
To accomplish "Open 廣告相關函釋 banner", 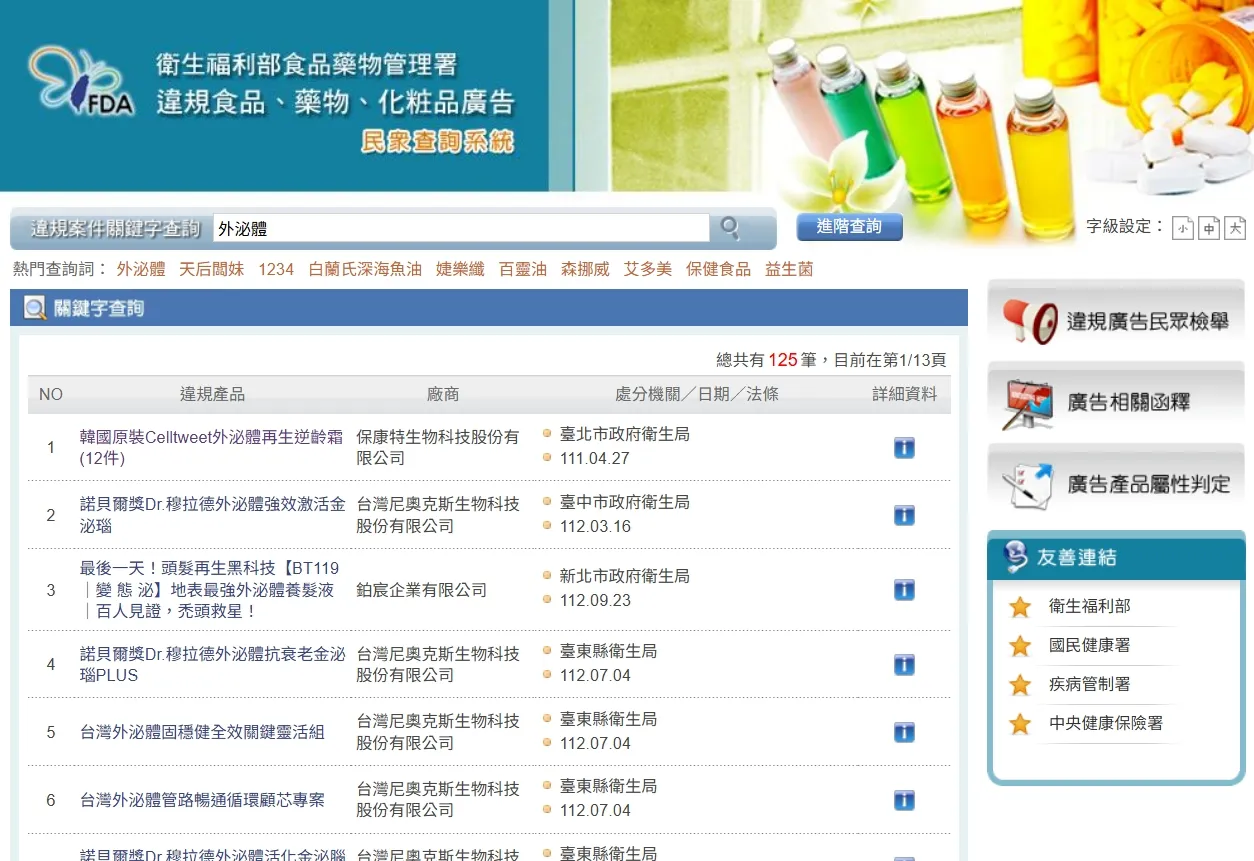I will point(1116,403).
